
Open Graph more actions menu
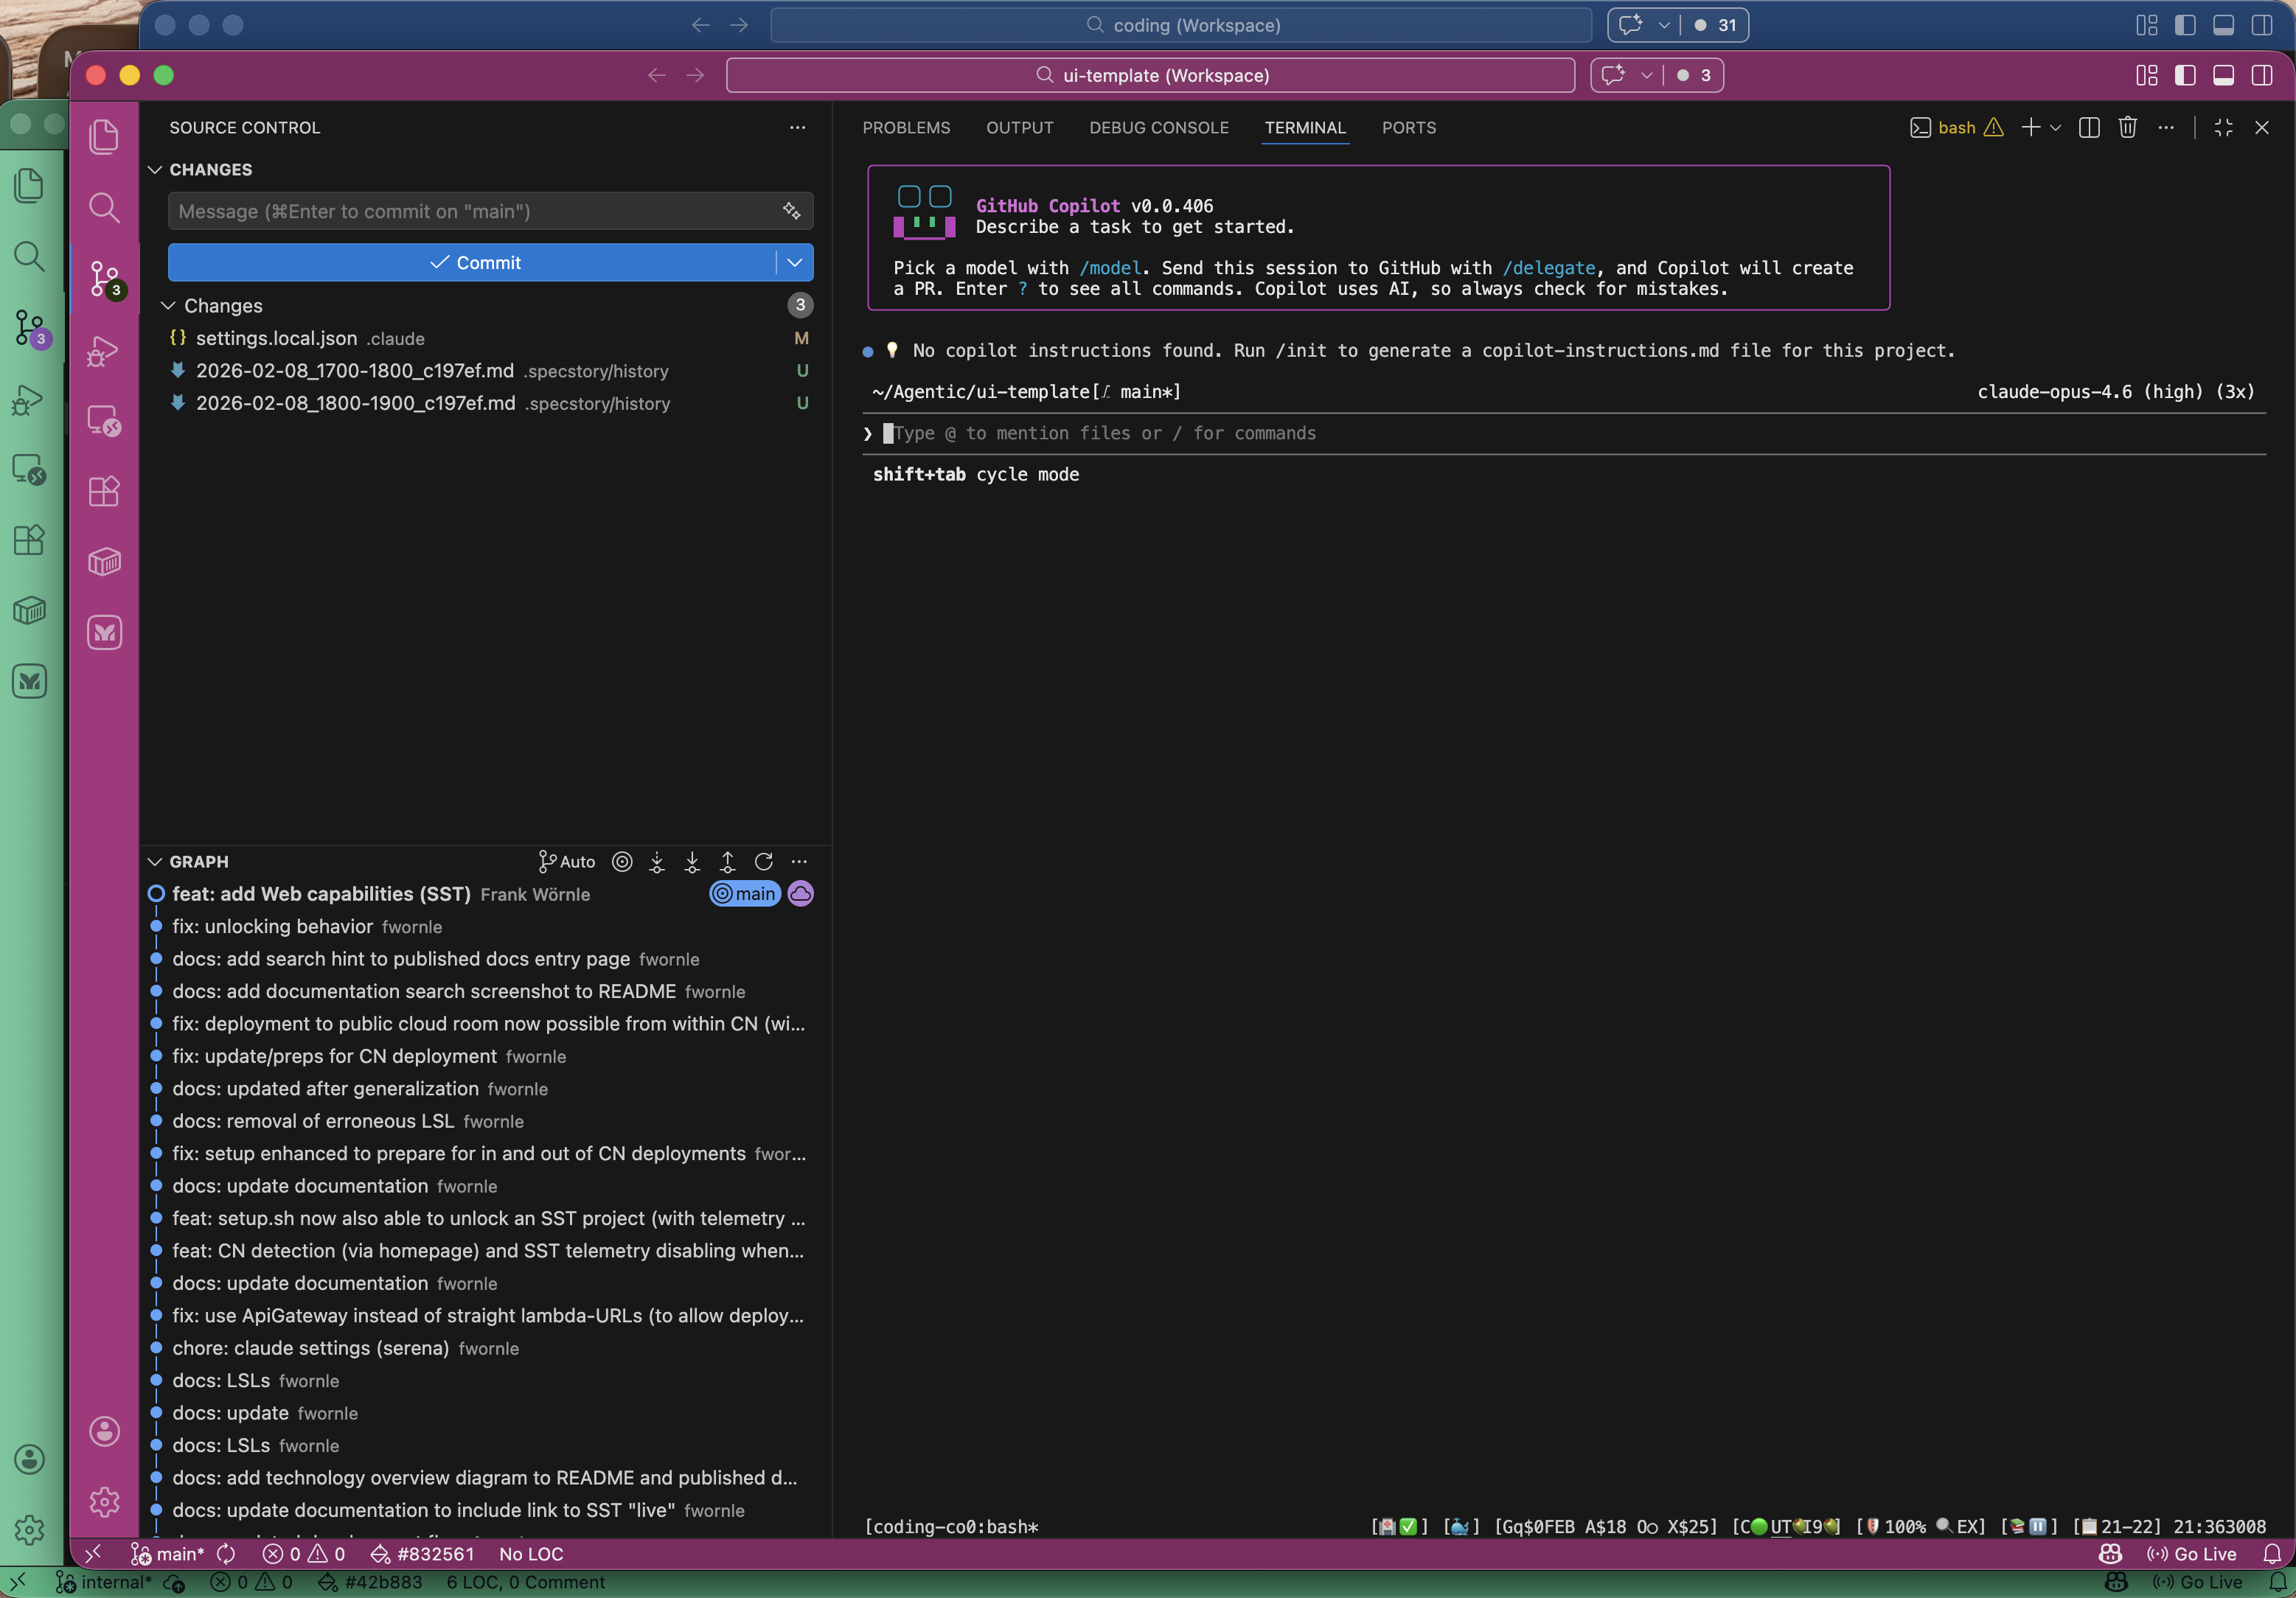[799, 861]
